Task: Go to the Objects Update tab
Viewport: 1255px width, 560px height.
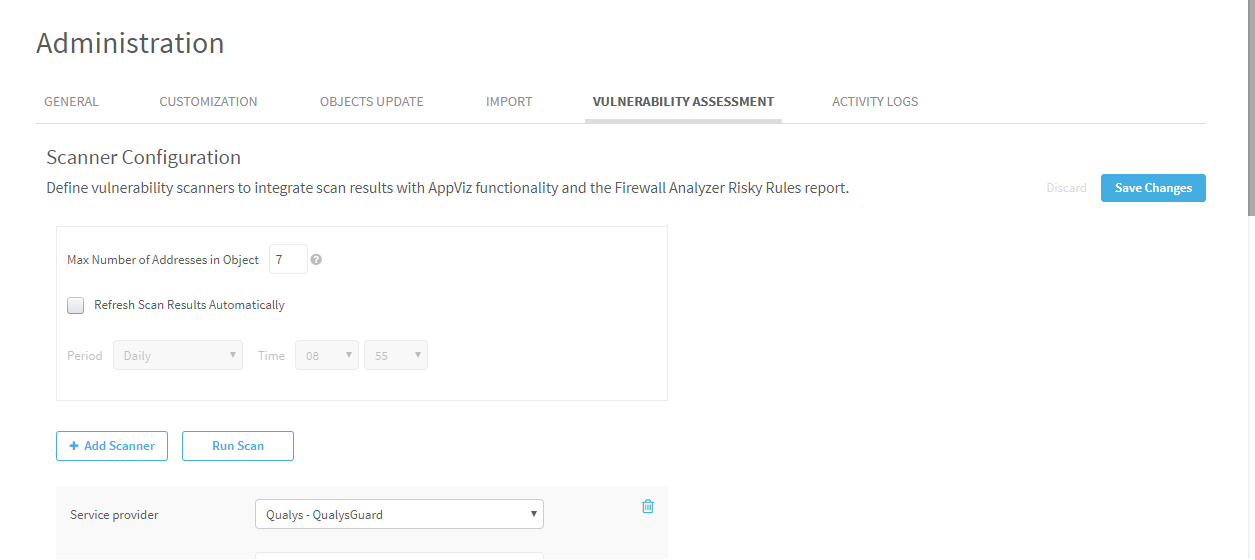Action: [371, 102]
